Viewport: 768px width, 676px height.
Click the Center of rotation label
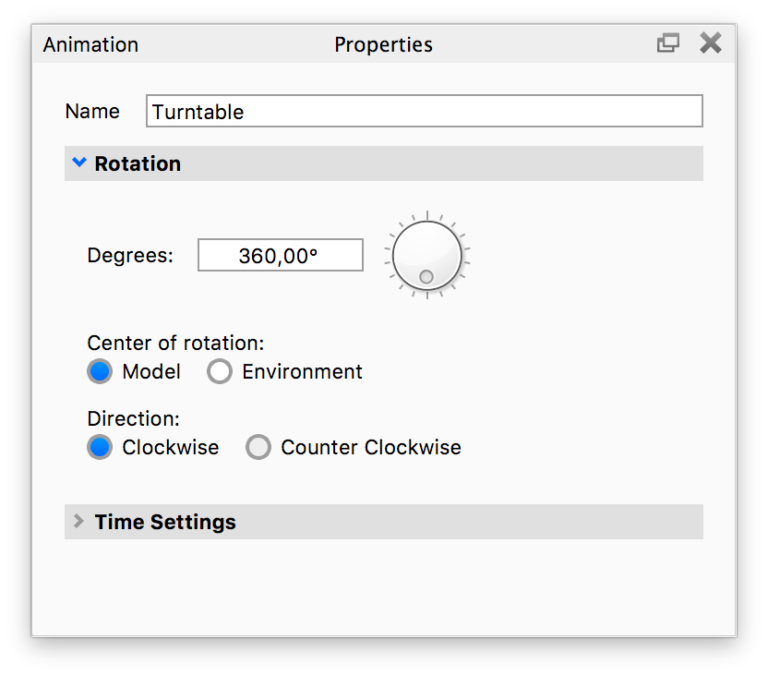pos(176,343)
